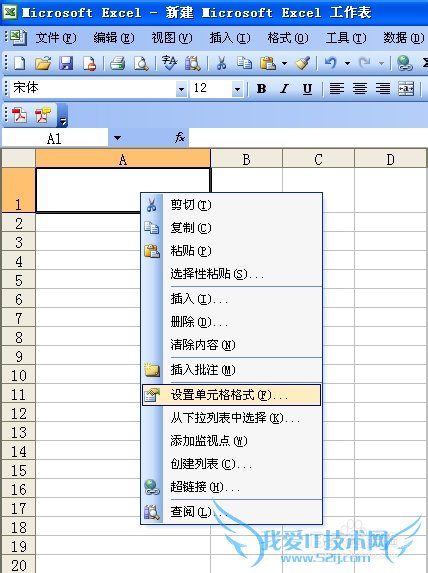Click Merge and Center icon

406,88
